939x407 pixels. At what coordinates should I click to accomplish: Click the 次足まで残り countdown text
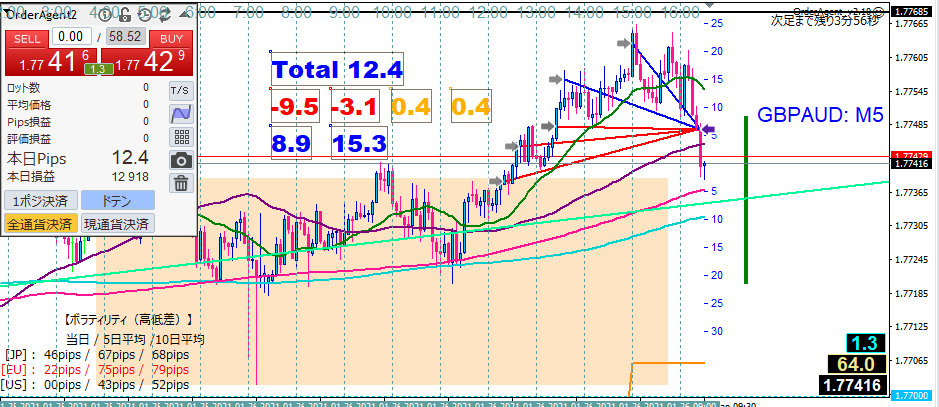pos(827,20)
